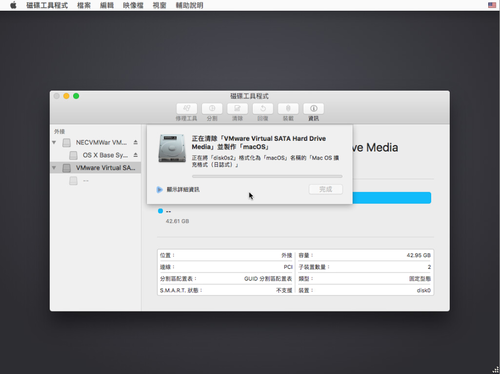Click the erase progress bar
The height and width of the screenshot is (374, 500).
pyautogui.click(x=267, y=176)
